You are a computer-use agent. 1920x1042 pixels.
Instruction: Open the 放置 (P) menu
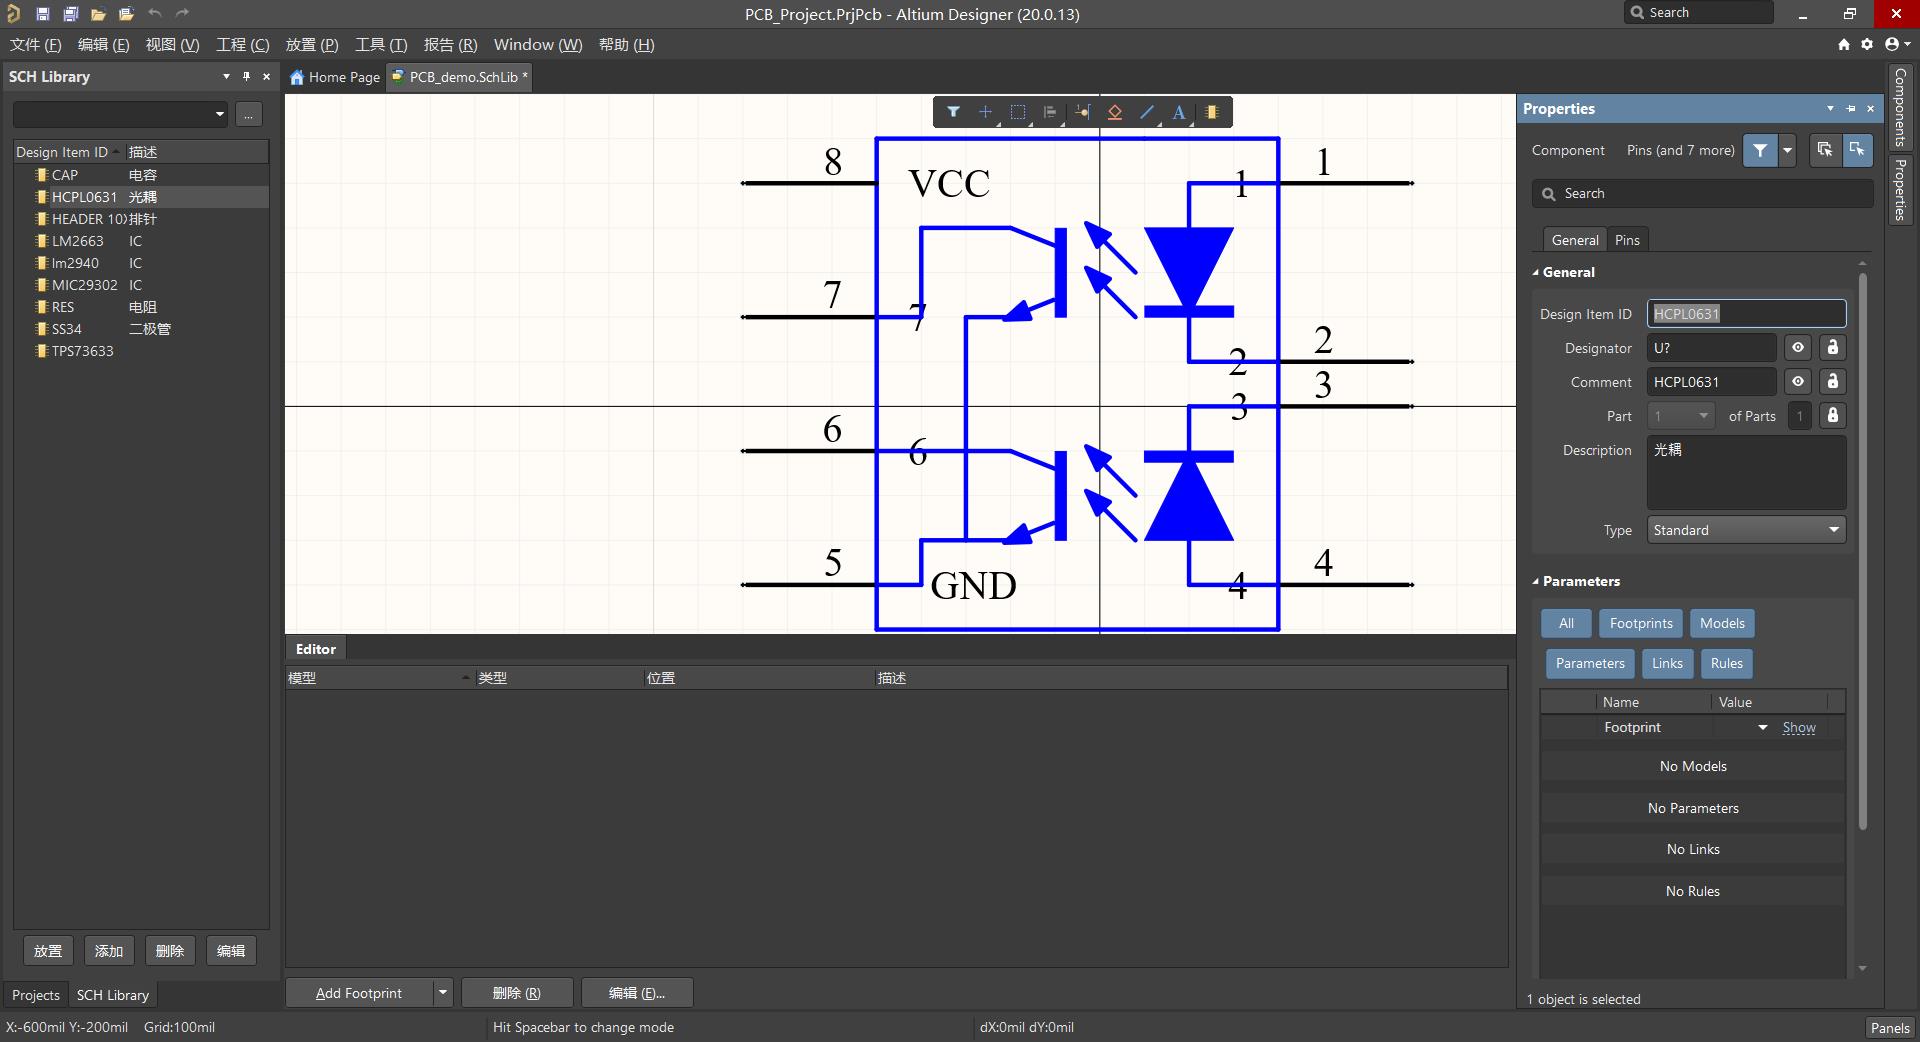(x=312, y=44)
